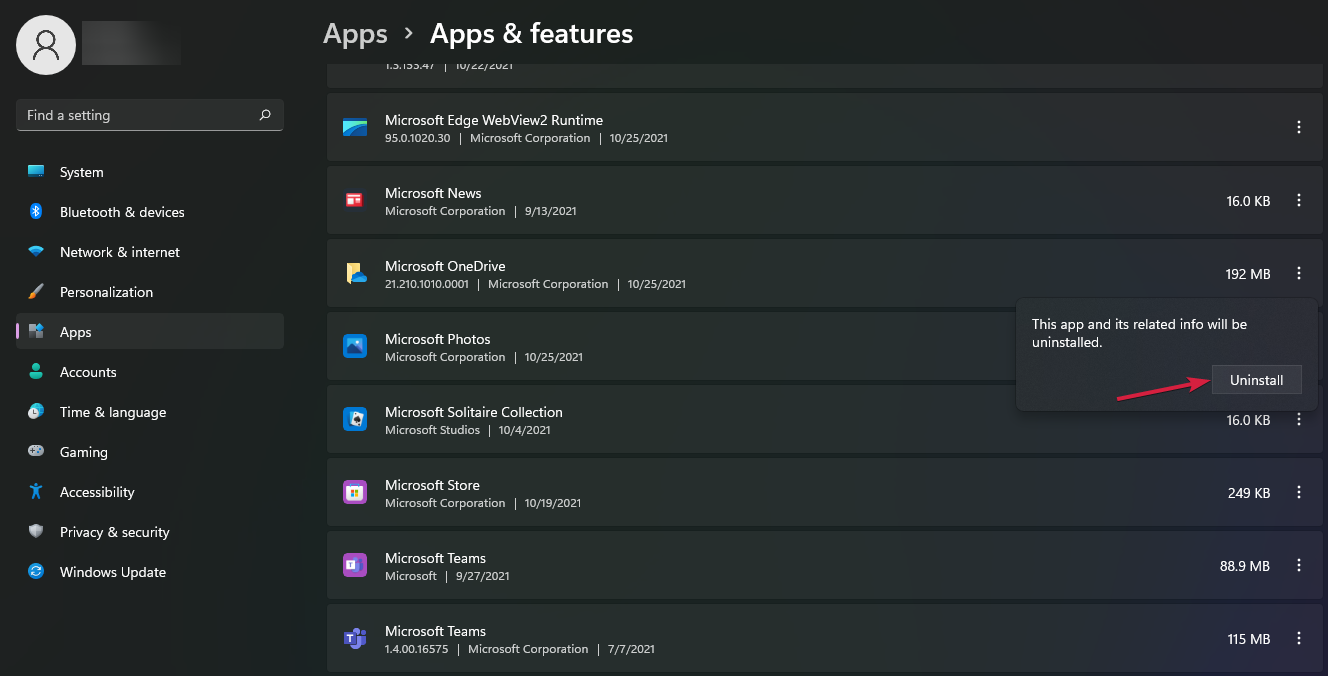1328x676 pixels.
Task: Click the Accounts person icon
Action: pos(36,372)
